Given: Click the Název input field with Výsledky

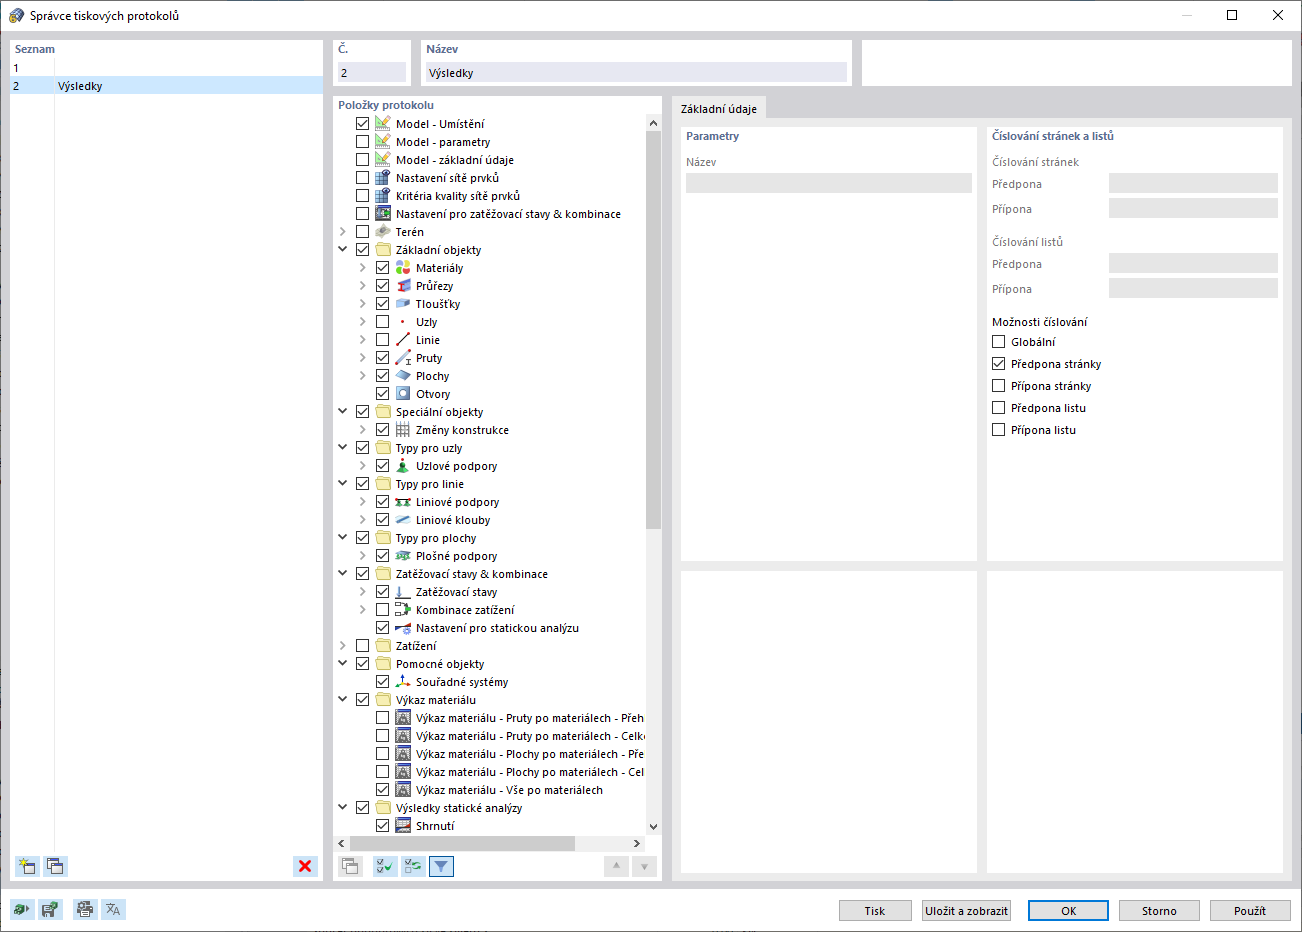Looking at the screenshot, I should click(x=636, y=73).
